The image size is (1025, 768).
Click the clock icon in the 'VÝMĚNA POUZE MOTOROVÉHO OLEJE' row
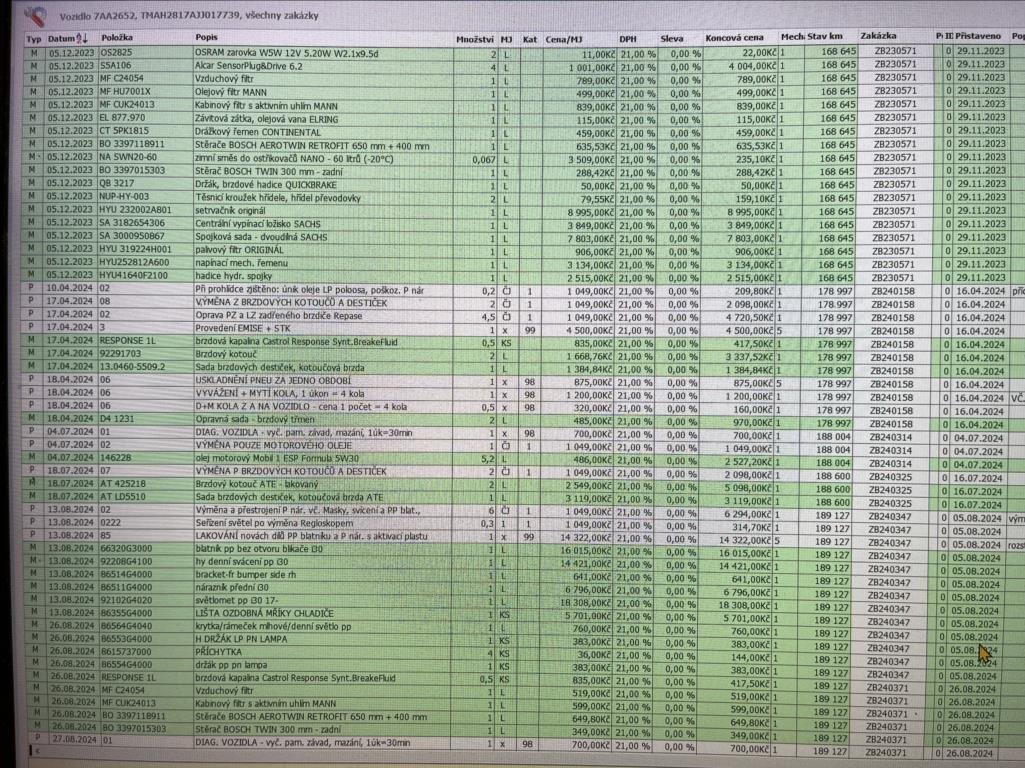(506, 446)
